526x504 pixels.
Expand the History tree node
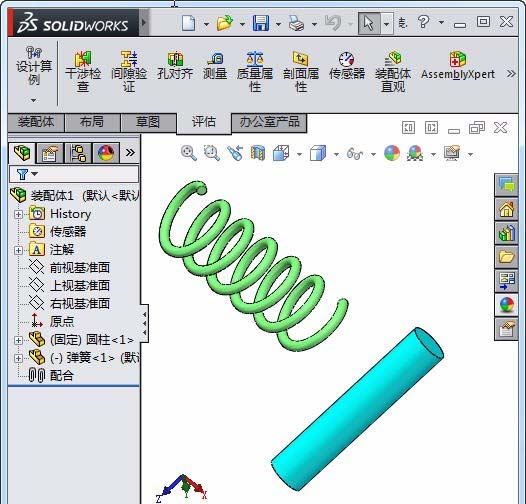[x=18, y=214]
